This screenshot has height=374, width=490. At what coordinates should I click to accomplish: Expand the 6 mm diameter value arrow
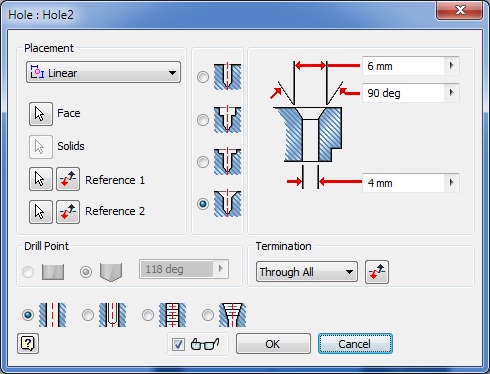point(452,66)
